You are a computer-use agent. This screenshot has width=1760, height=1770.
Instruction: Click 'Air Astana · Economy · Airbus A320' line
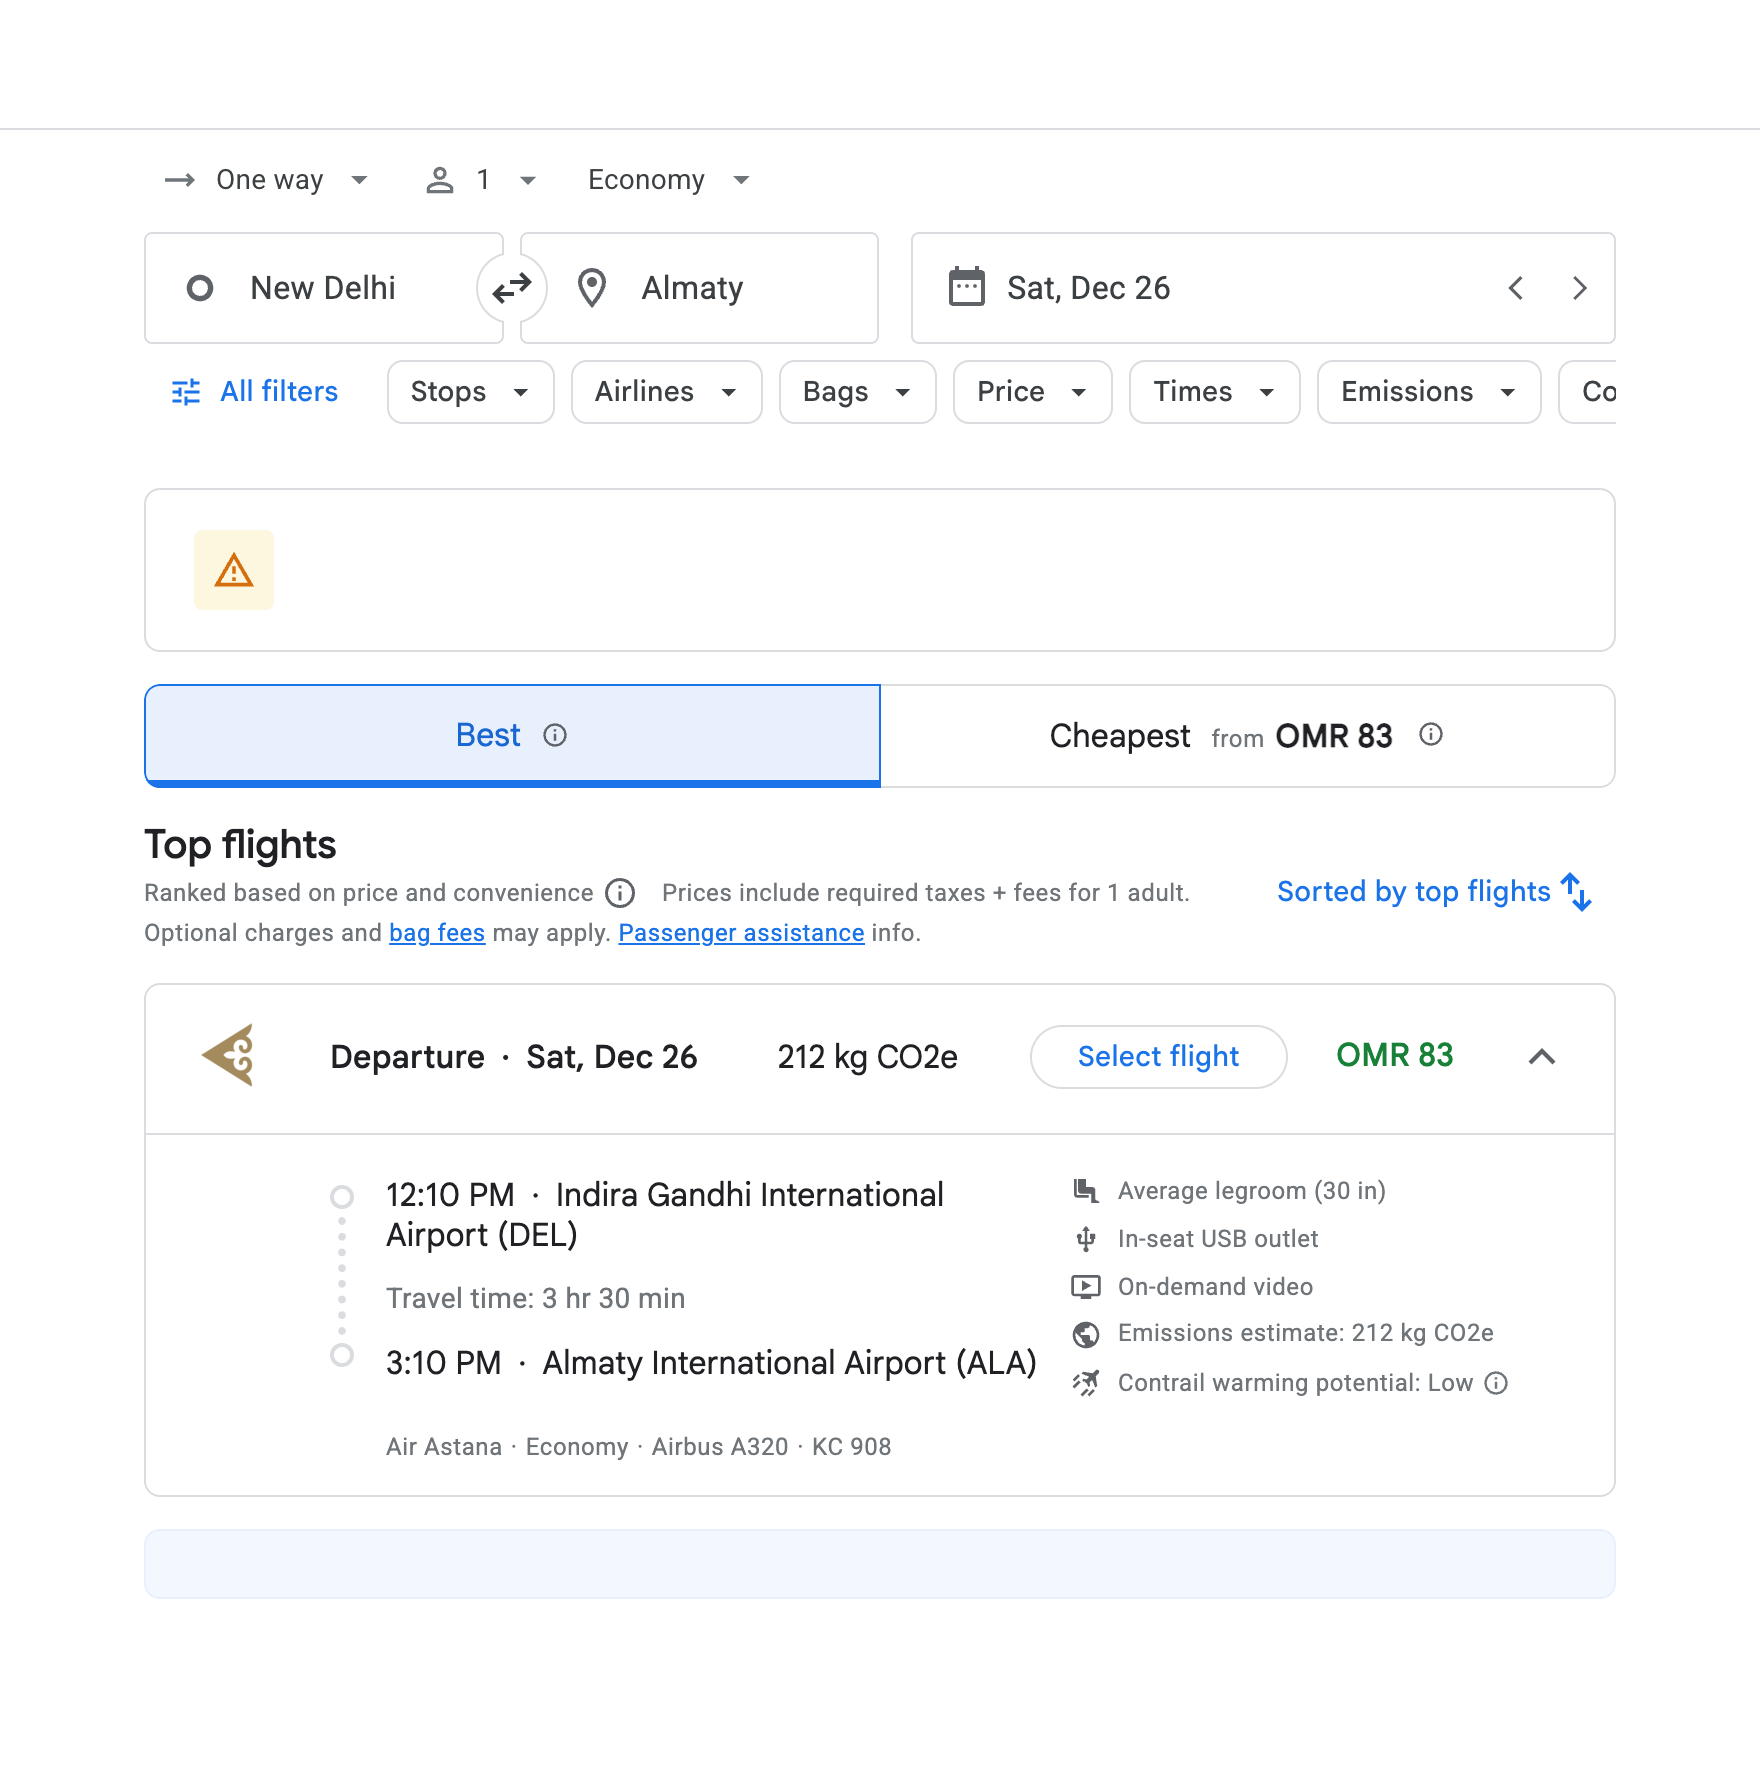coord(638,1447)
